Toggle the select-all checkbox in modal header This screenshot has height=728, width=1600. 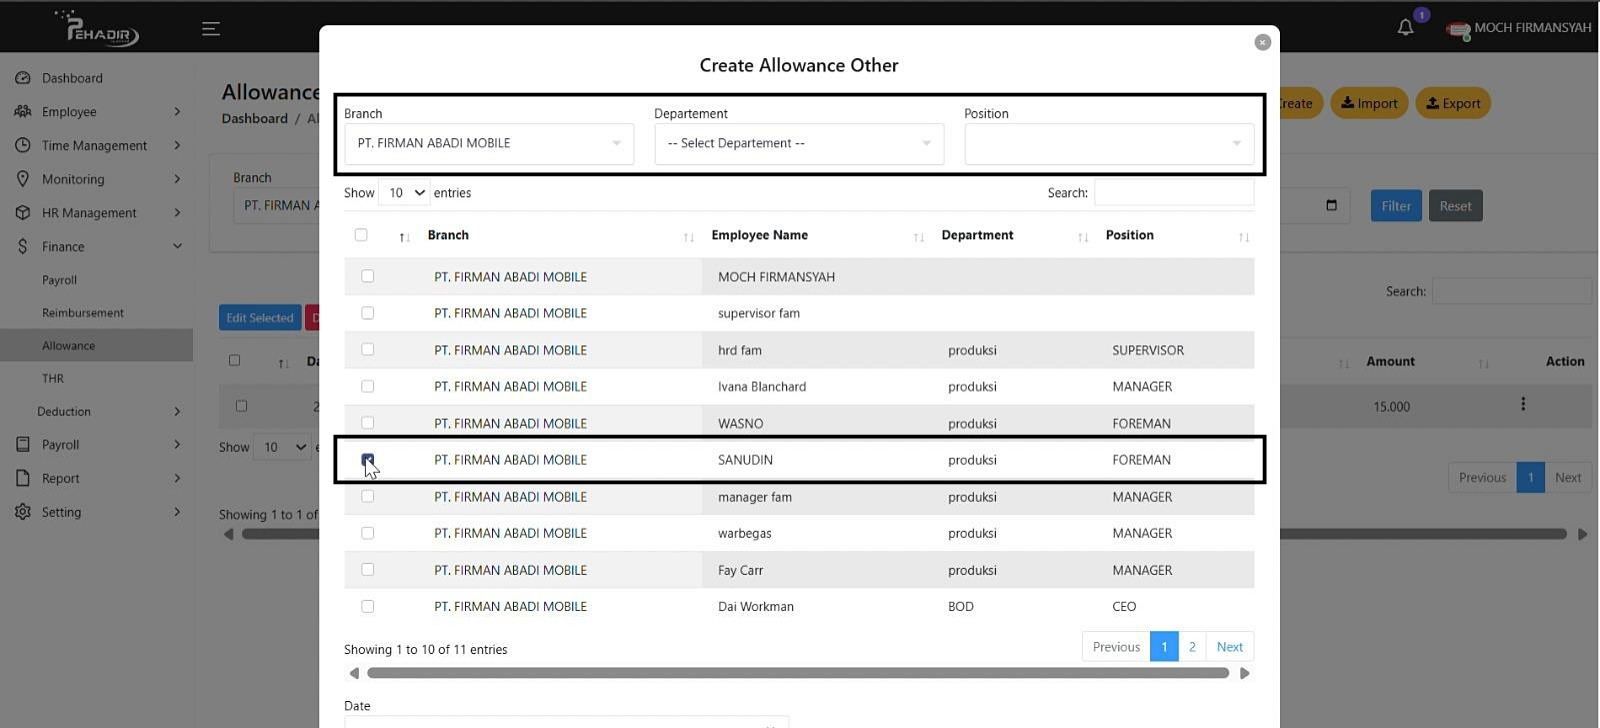[x=361, y=235]
